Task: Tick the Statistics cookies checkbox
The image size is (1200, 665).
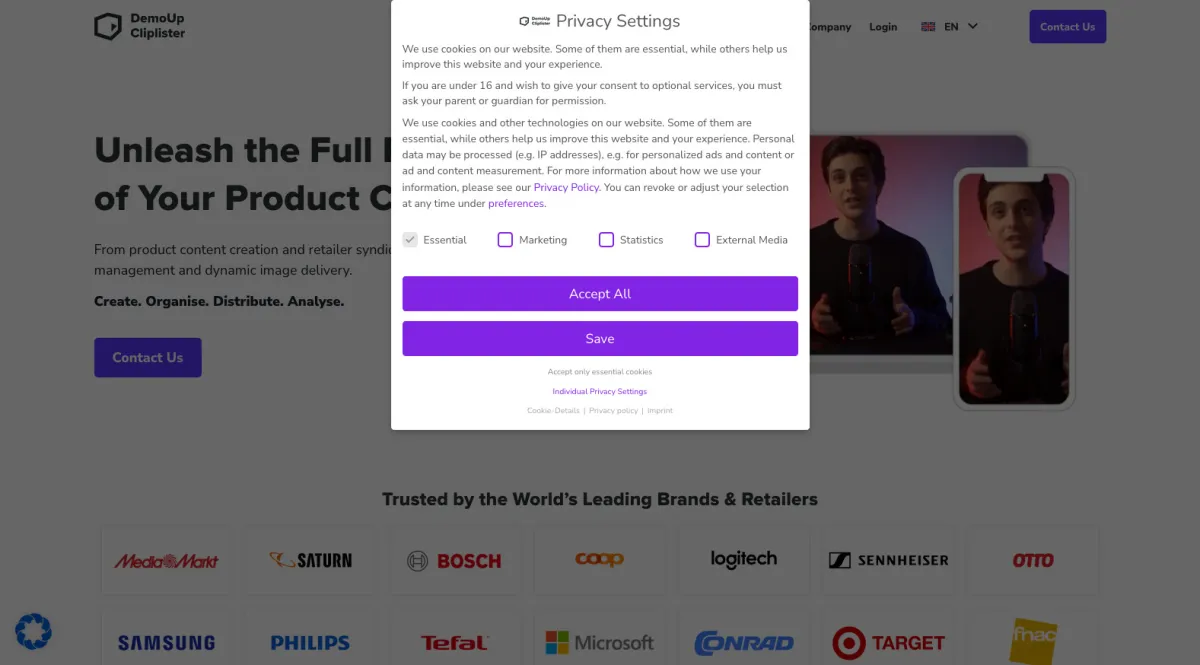Action: [606, 240]
